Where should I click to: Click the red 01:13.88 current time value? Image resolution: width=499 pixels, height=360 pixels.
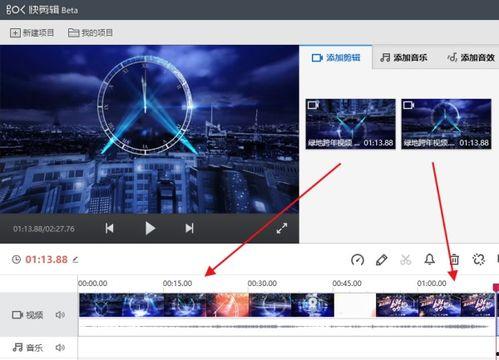[46, 259]
